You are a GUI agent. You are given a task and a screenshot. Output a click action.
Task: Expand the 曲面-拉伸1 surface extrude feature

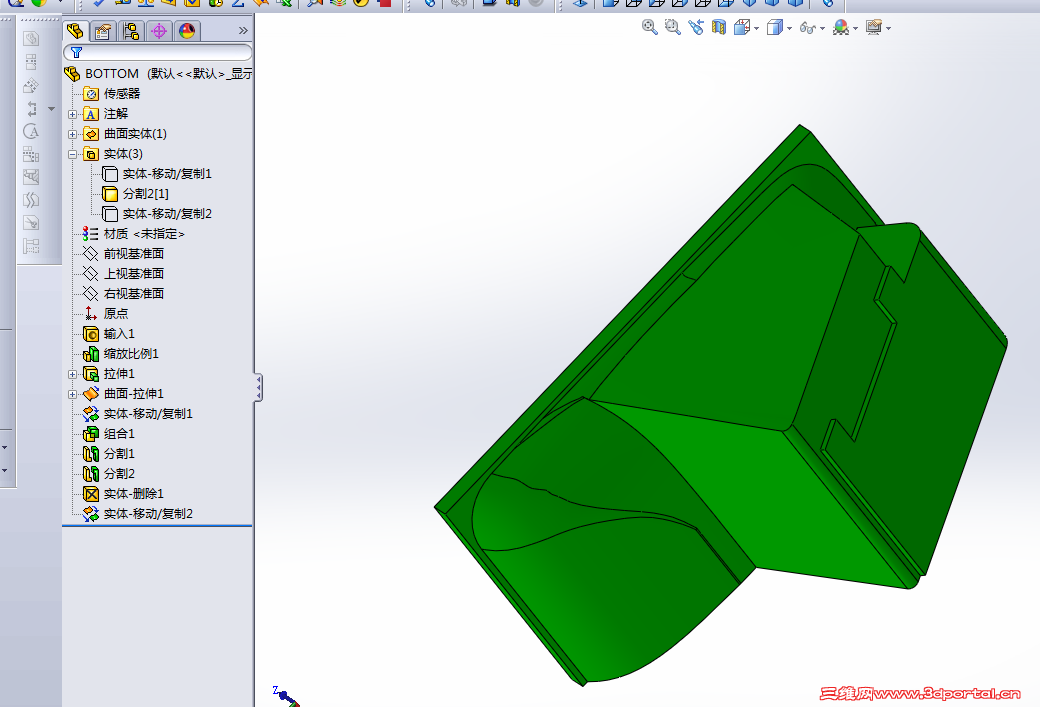coord(72,394)
